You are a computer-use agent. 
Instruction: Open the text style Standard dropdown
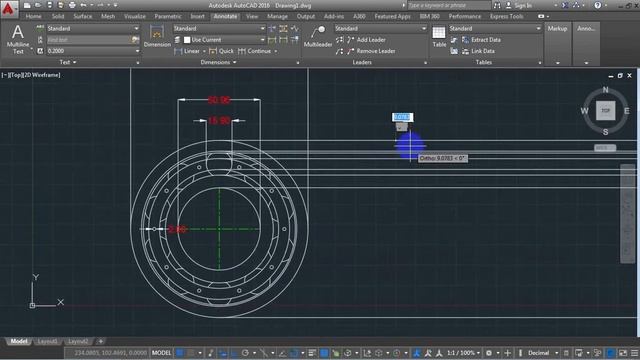tap(93, 29)
